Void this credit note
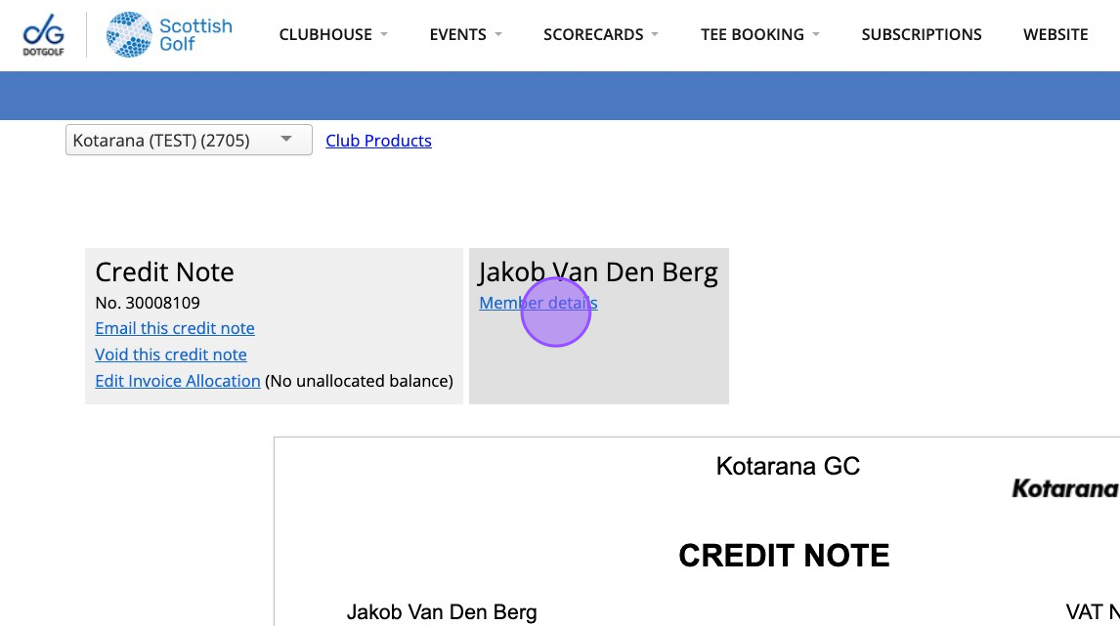1120x626 pixels. pos(171,354)
